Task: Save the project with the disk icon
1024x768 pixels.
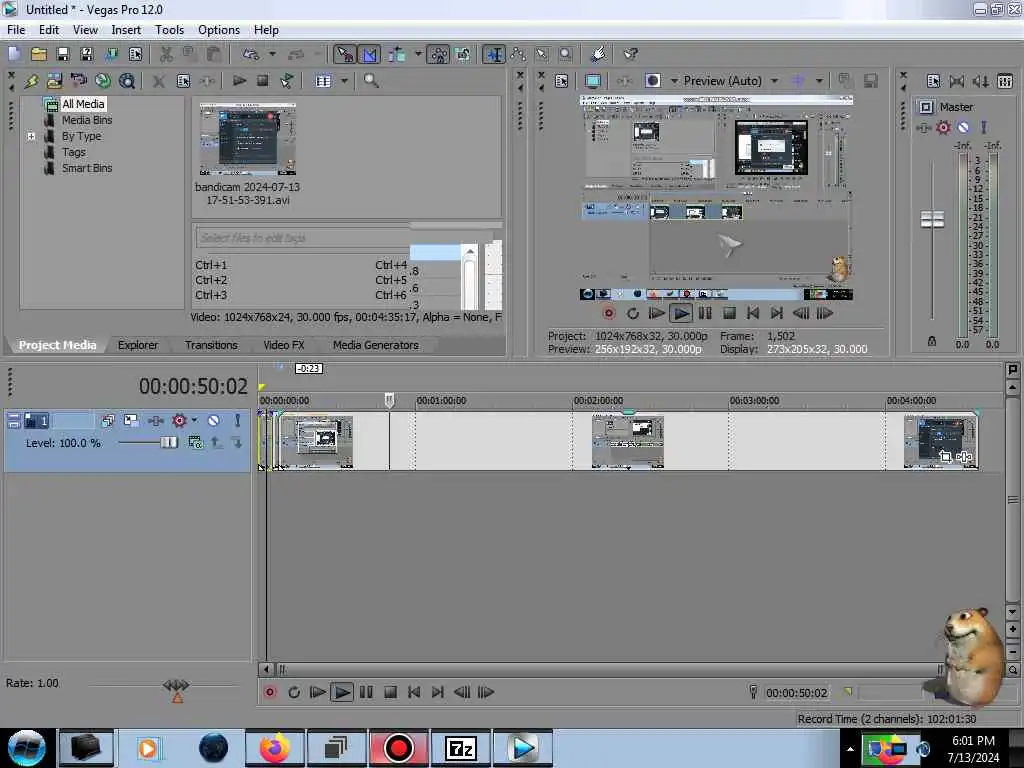Action: [x=63, y=54]
